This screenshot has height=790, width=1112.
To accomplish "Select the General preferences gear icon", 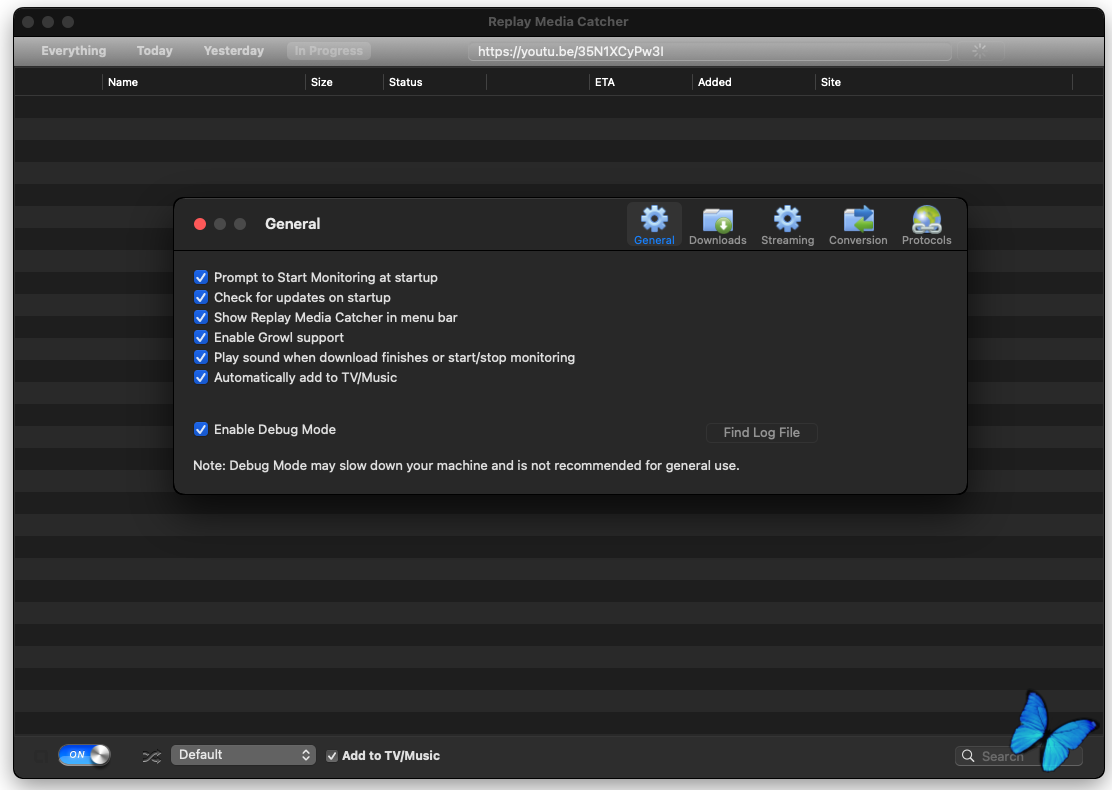I will tap(654, 221).
